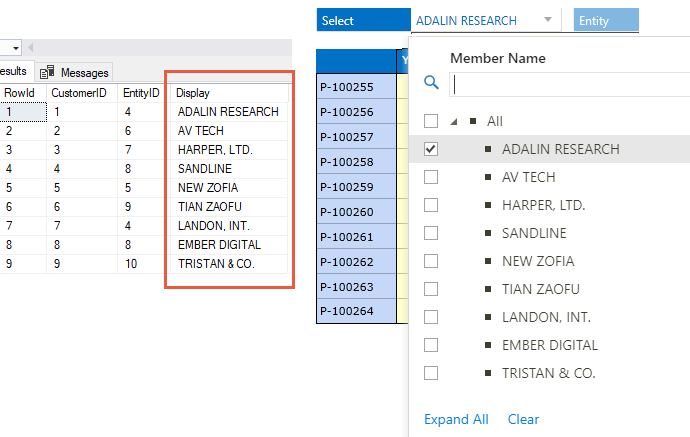Click the search magnifier icon
The width and height of the screenshot is (690, 437).
coord(432,84)
